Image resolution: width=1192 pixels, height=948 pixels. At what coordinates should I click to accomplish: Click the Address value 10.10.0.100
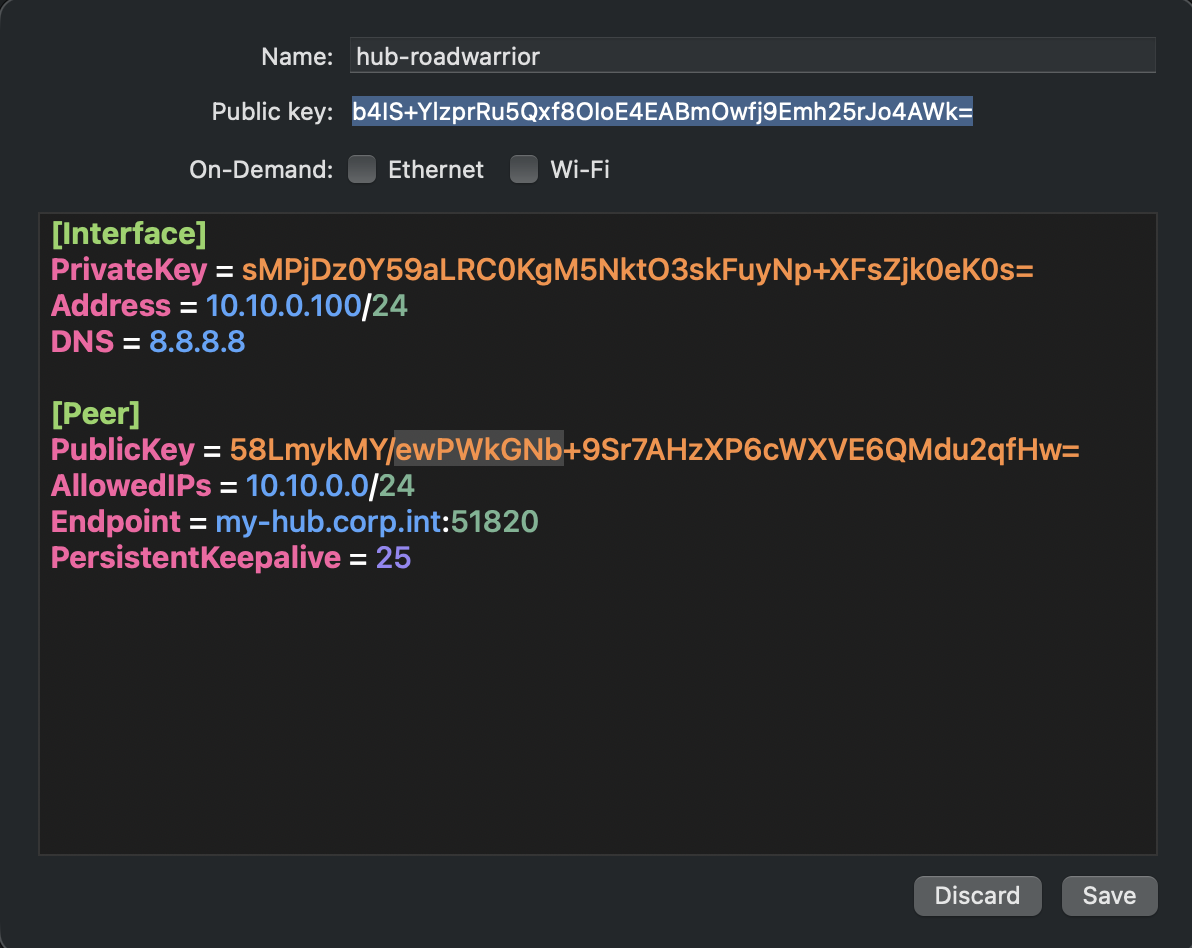click(x=283, y=306)
